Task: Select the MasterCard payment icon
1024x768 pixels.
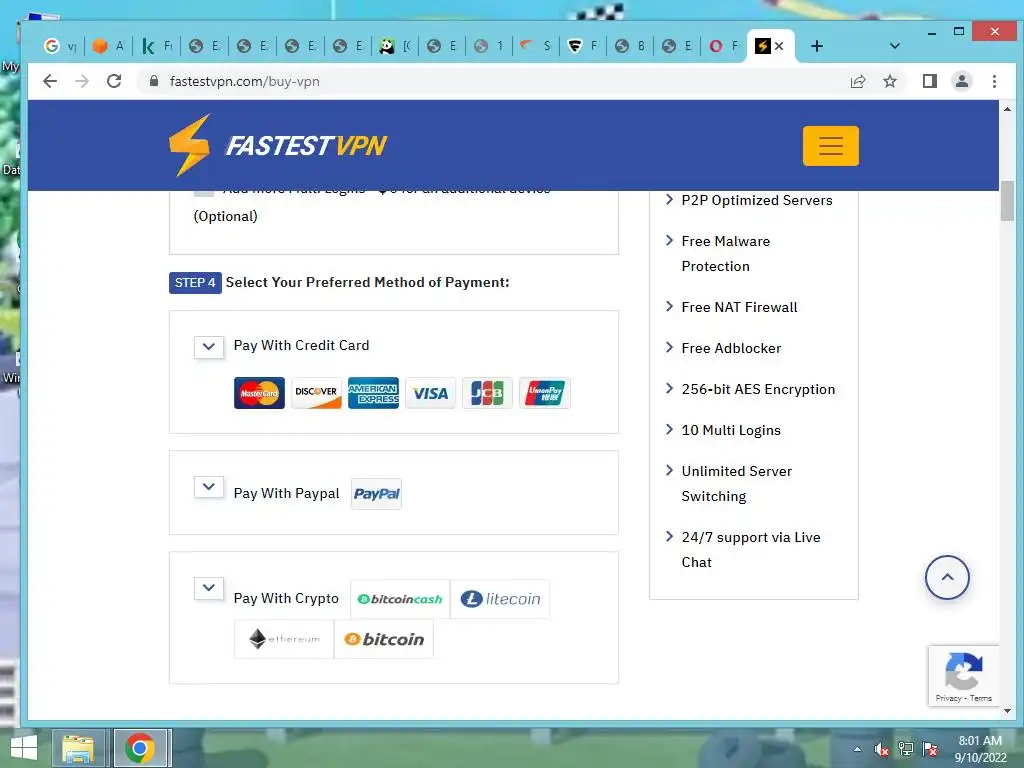Action: pyautogui.click(x=259, y=393)
